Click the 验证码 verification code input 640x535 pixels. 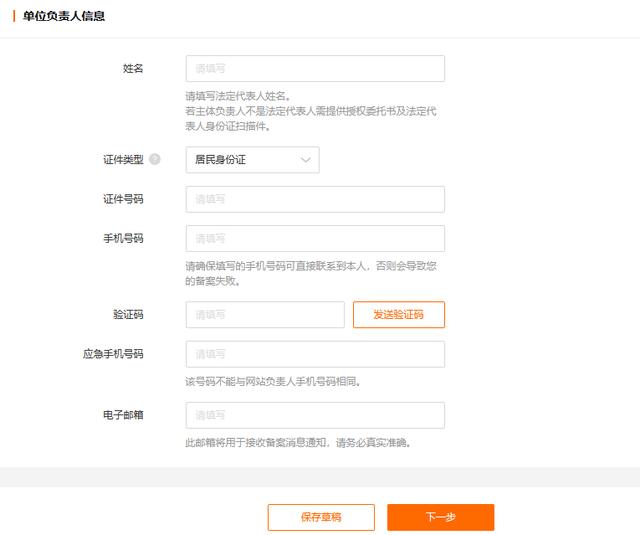265,315
